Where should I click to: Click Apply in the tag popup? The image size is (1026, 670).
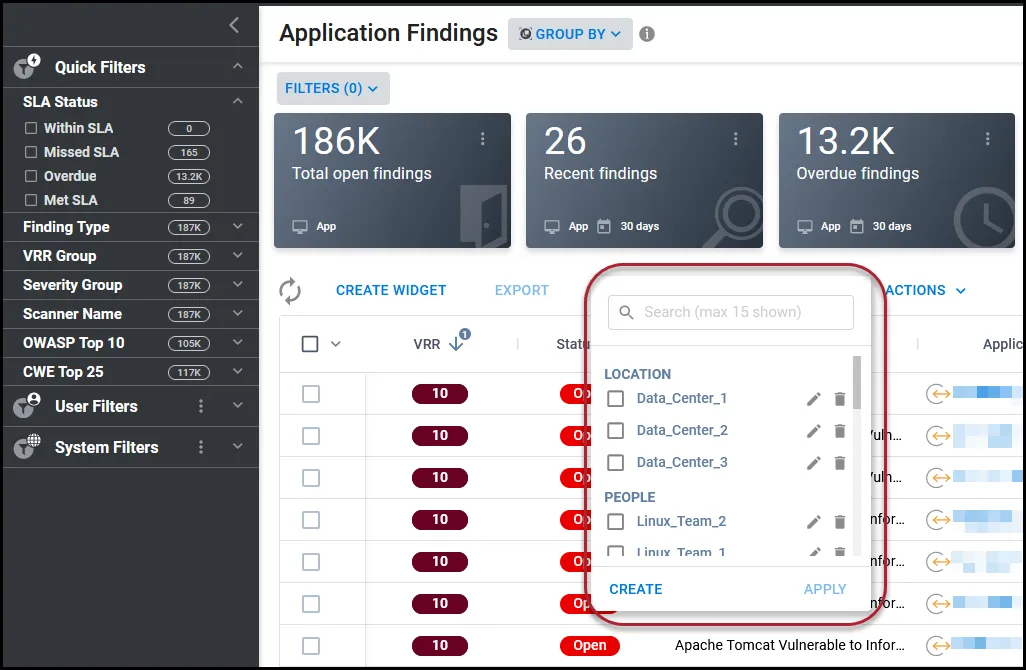pos(824,590)
